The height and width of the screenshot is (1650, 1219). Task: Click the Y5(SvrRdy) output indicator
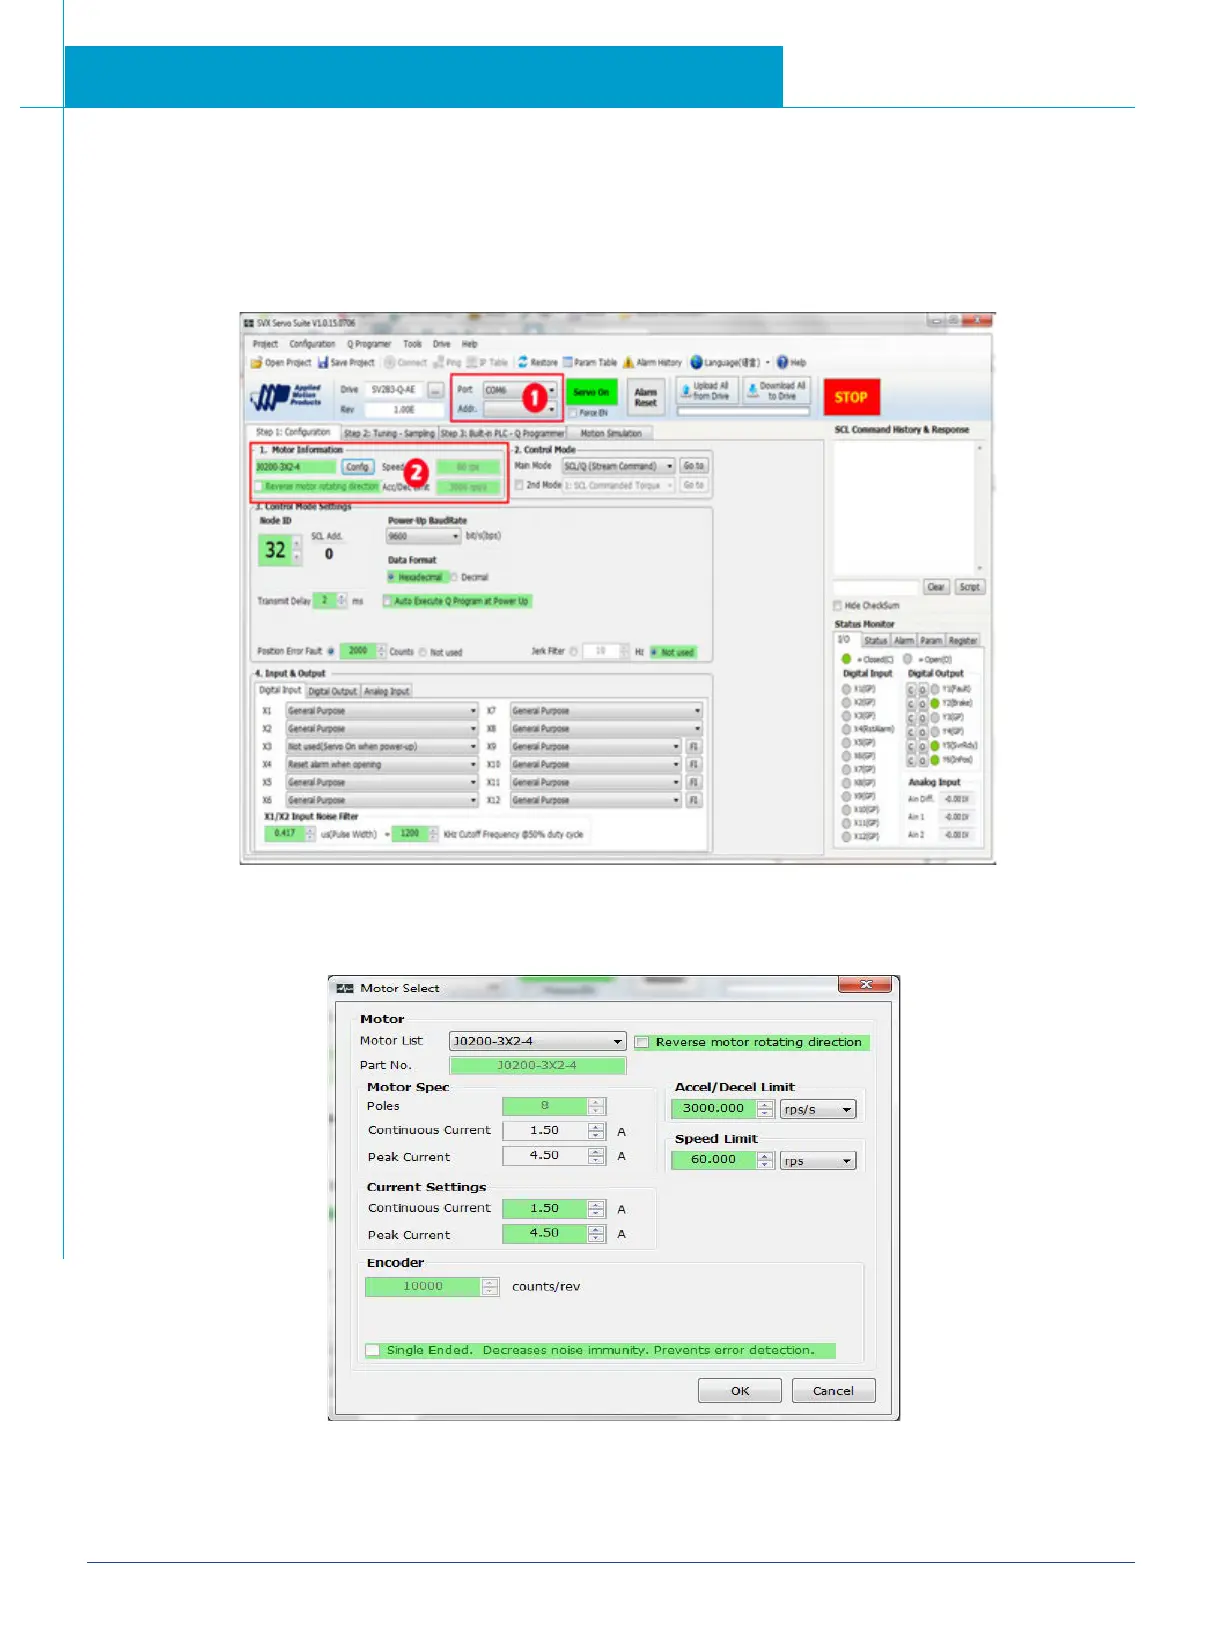coord(935,746)
